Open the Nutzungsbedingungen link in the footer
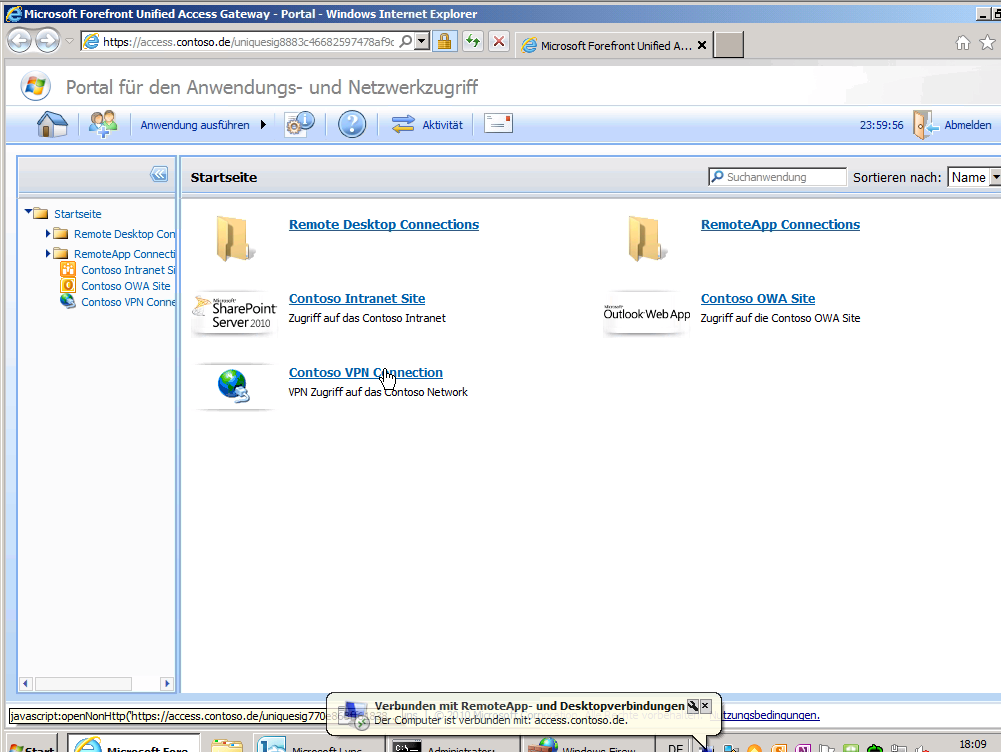The image size is (1001, 752). tap(771, 715)
